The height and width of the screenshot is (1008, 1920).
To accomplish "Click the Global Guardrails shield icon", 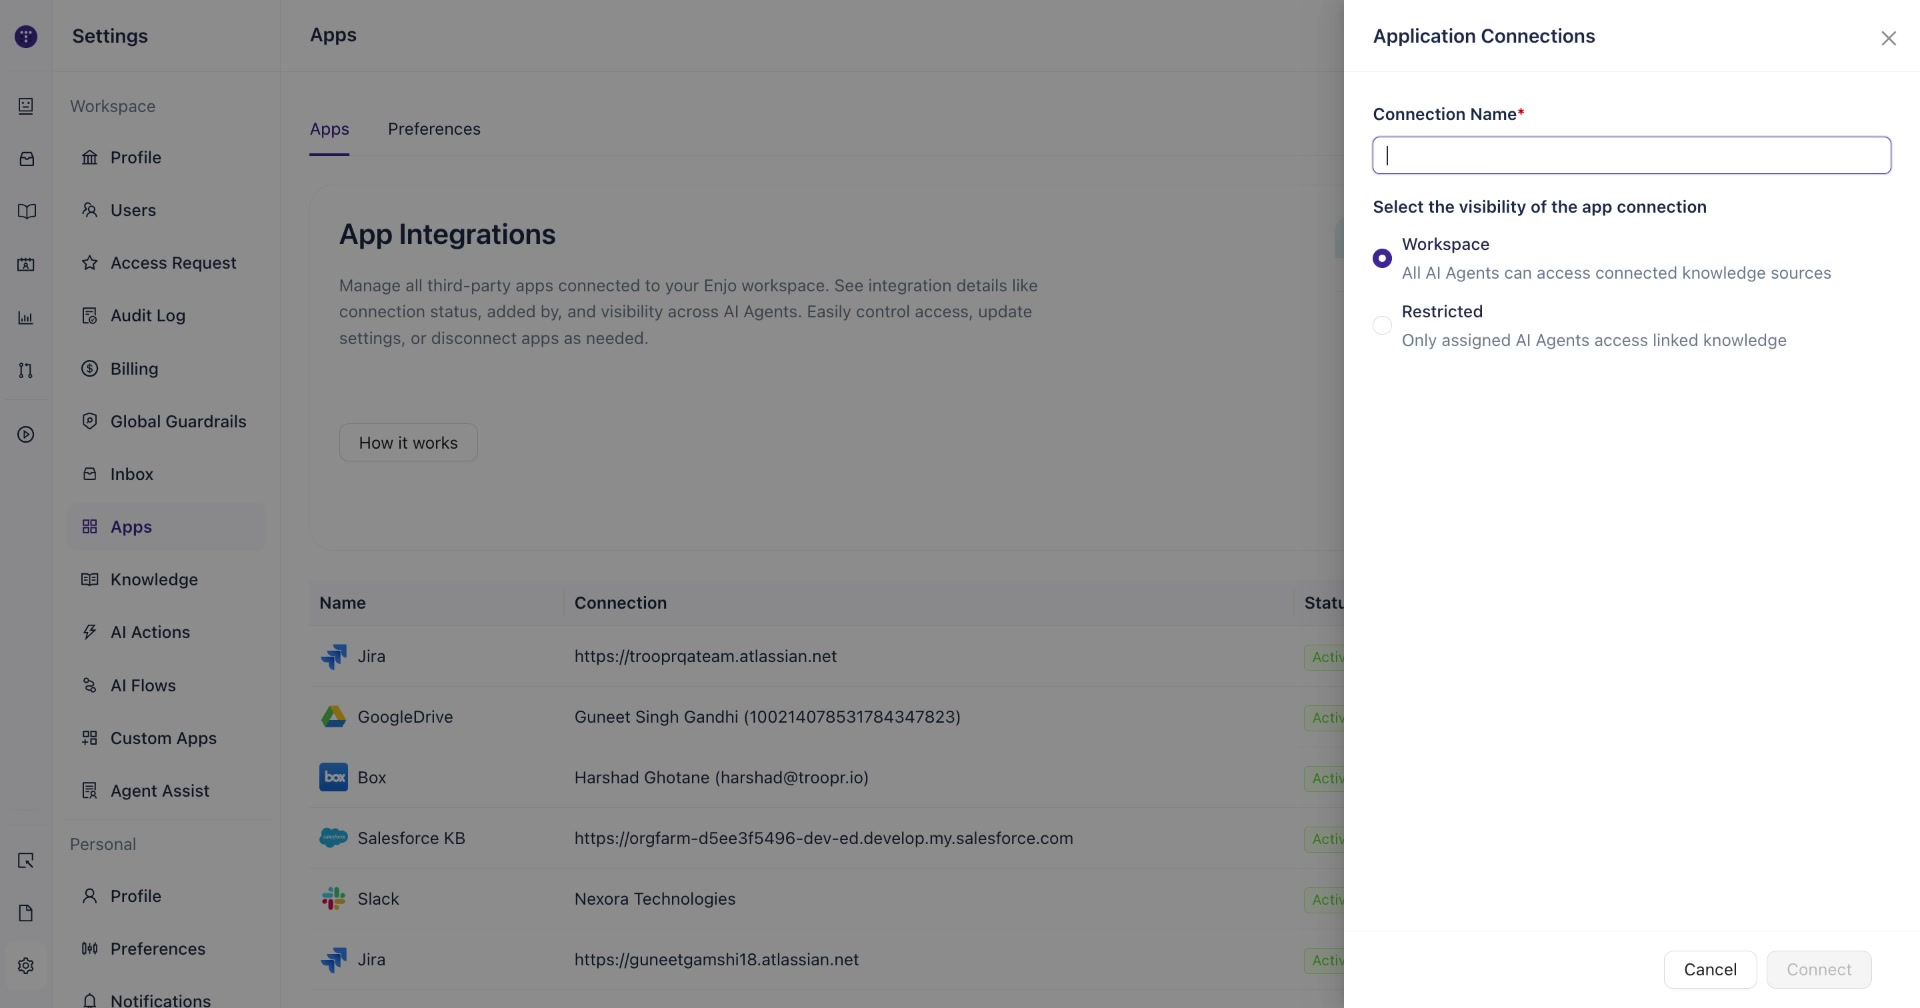I will pos(90,421).
